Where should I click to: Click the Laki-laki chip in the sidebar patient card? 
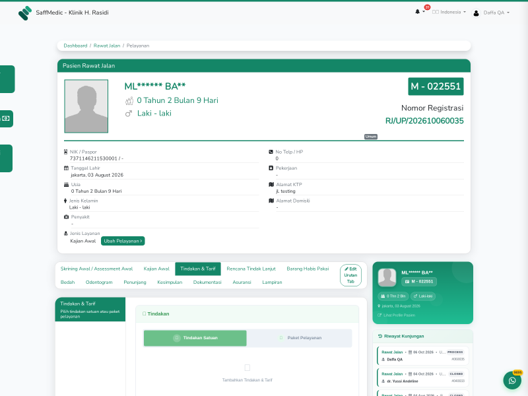423,296
